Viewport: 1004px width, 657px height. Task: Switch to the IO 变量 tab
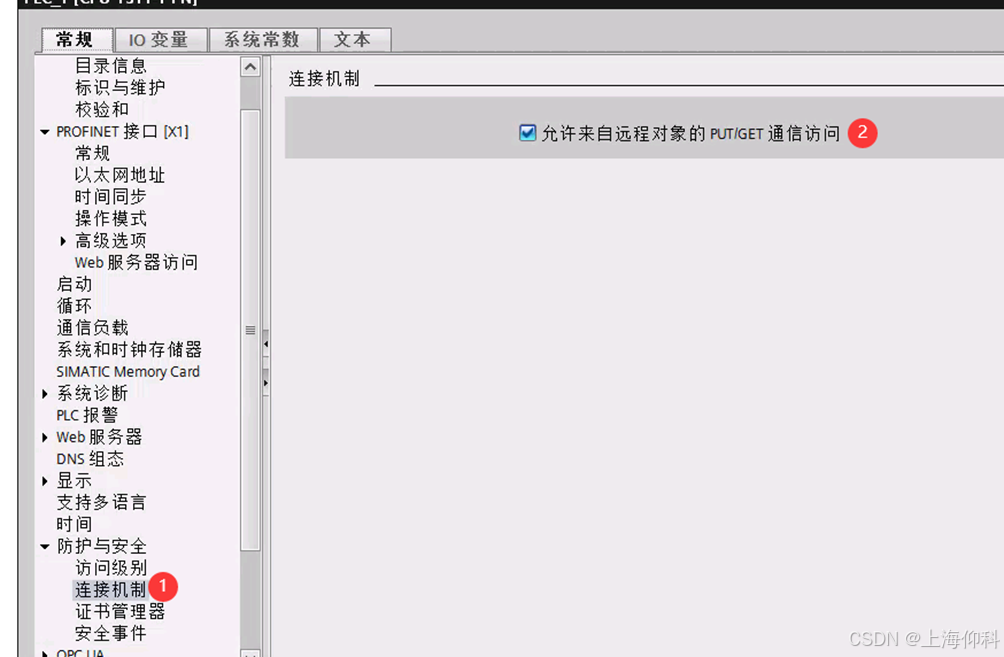[x=160, y=39]
